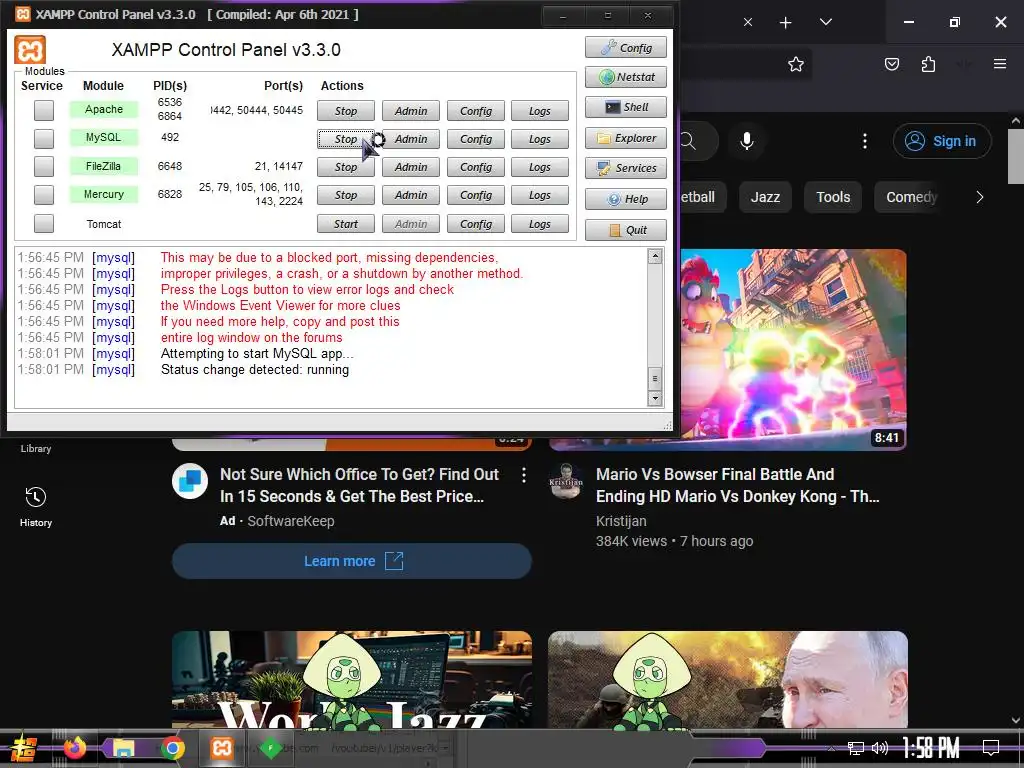Open Kristijan channel avatar

(566, 481)
